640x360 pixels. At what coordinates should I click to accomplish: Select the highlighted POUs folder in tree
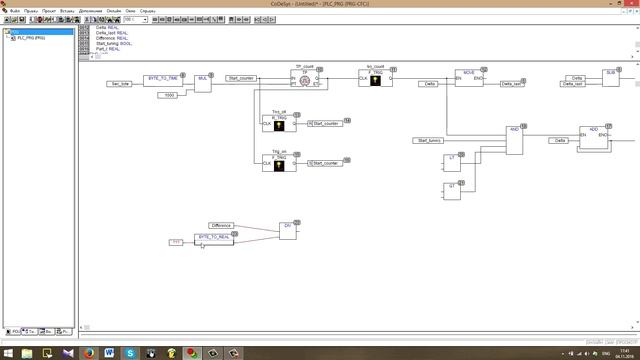click(x=39, y=32)
